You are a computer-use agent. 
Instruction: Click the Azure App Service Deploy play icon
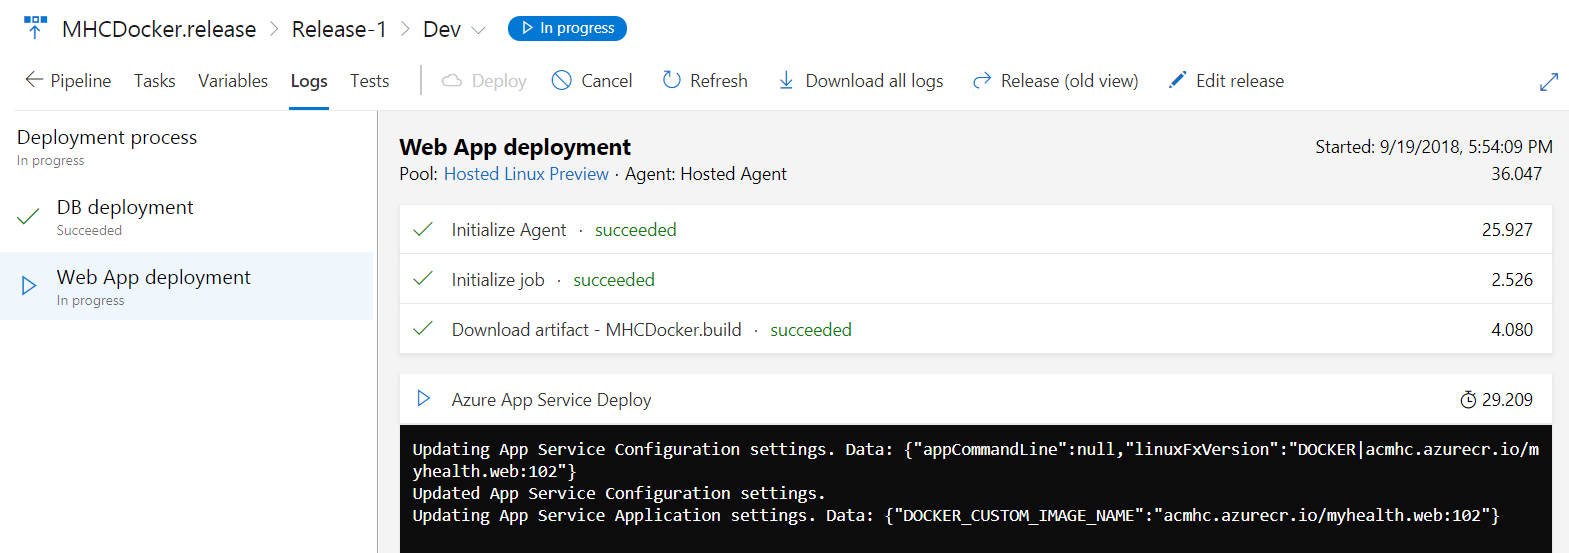click(423, 399)
